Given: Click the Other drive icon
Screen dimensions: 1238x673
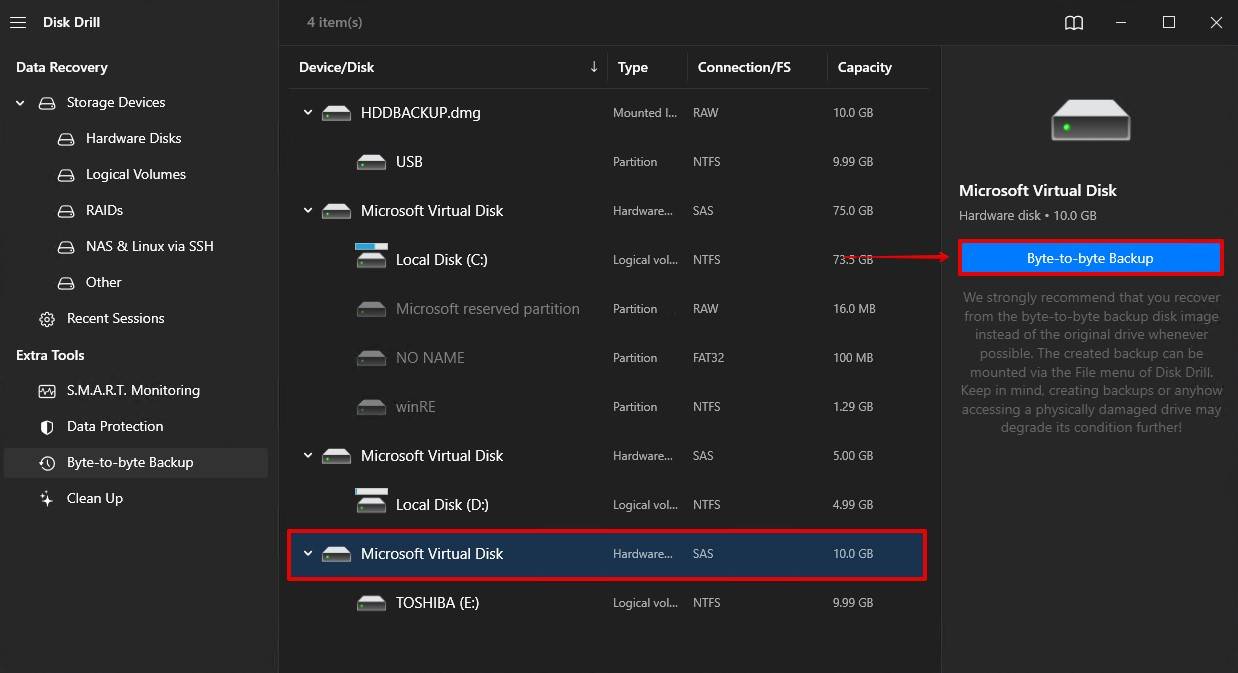Looking at the screenshot, I should click(66, 283).
